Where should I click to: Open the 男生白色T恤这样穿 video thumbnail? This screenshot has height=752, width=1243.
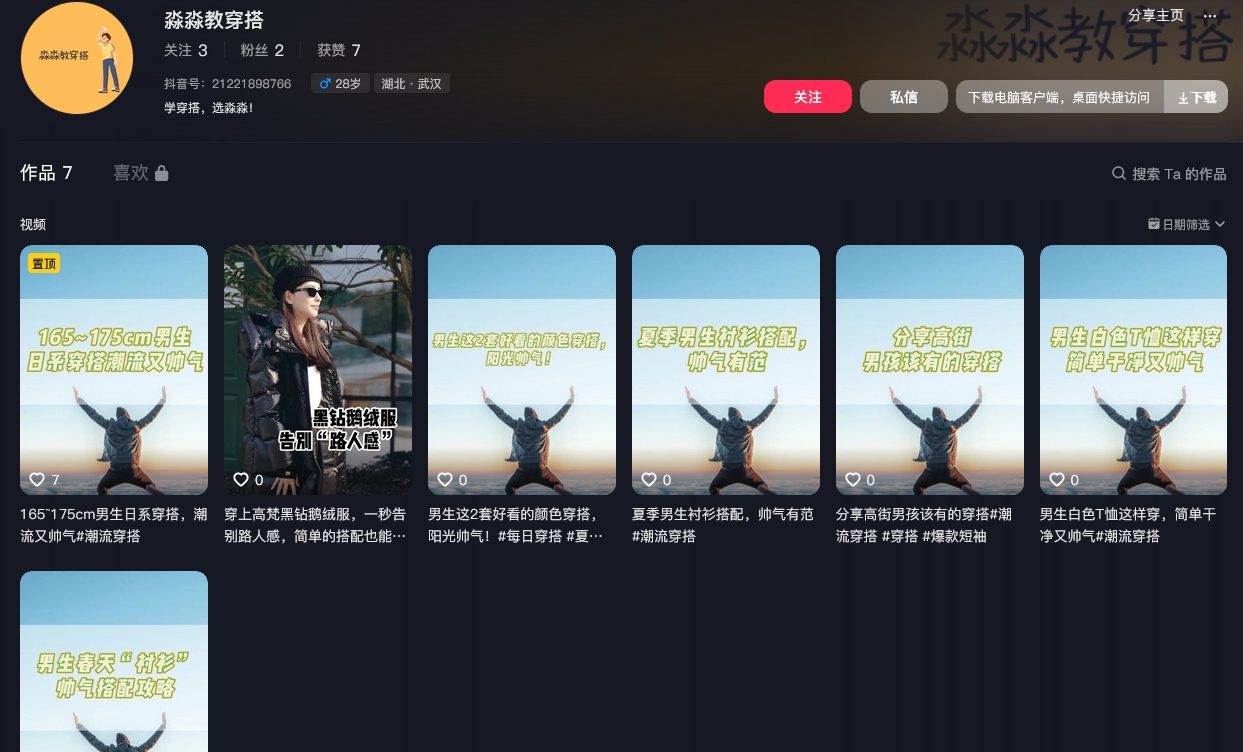(x=1134, y=370)
